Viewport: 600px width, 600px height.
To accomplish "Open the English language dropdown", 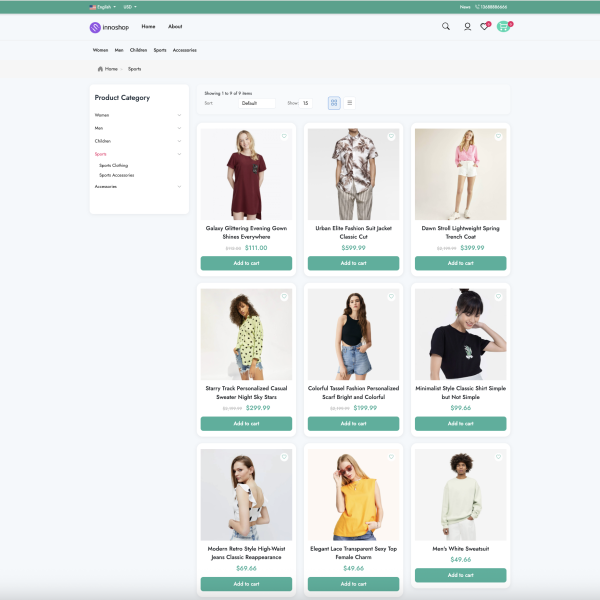I will click(103, 6).
